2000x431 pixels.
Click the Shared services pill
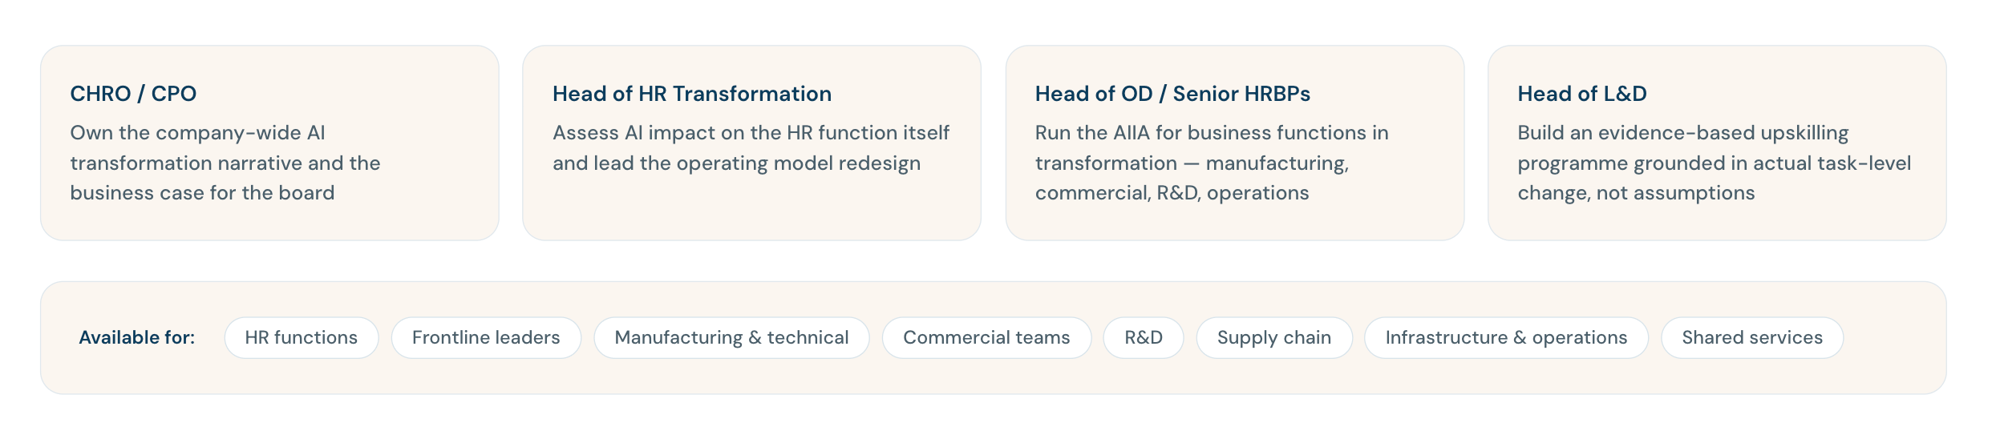1752,338
